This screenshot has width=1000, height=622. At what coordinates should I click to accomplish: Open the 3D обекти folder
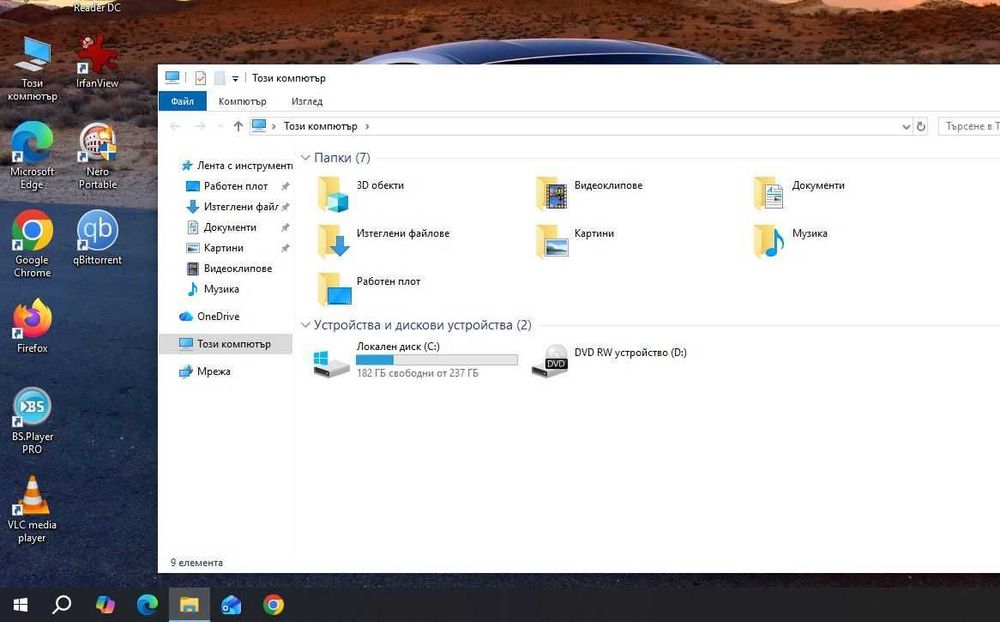coord(361,193)
